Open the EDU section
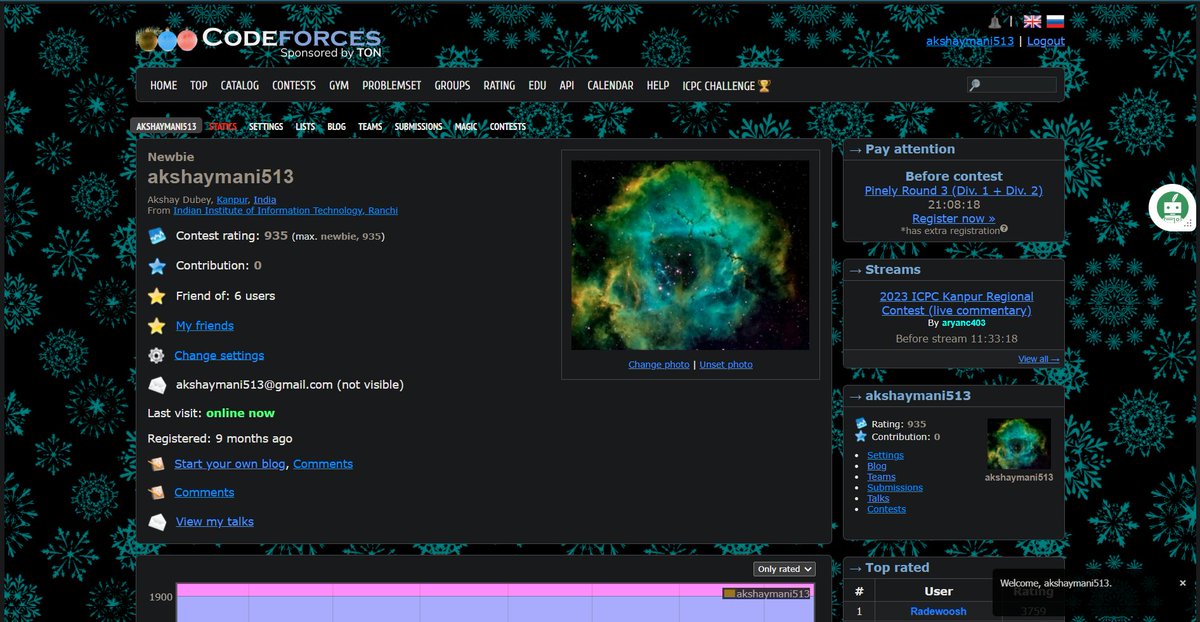1200x622 pixels. click(x=537, y=86)
